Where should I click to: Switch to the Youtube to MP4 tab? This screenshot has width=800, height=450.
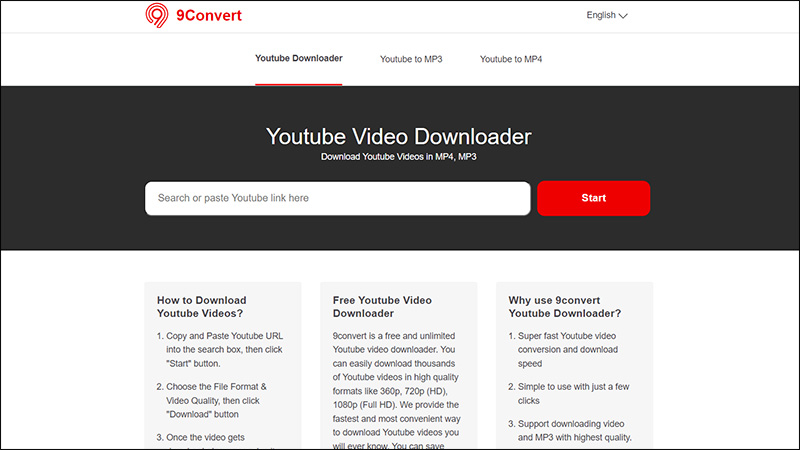click(x=511, y=59)
